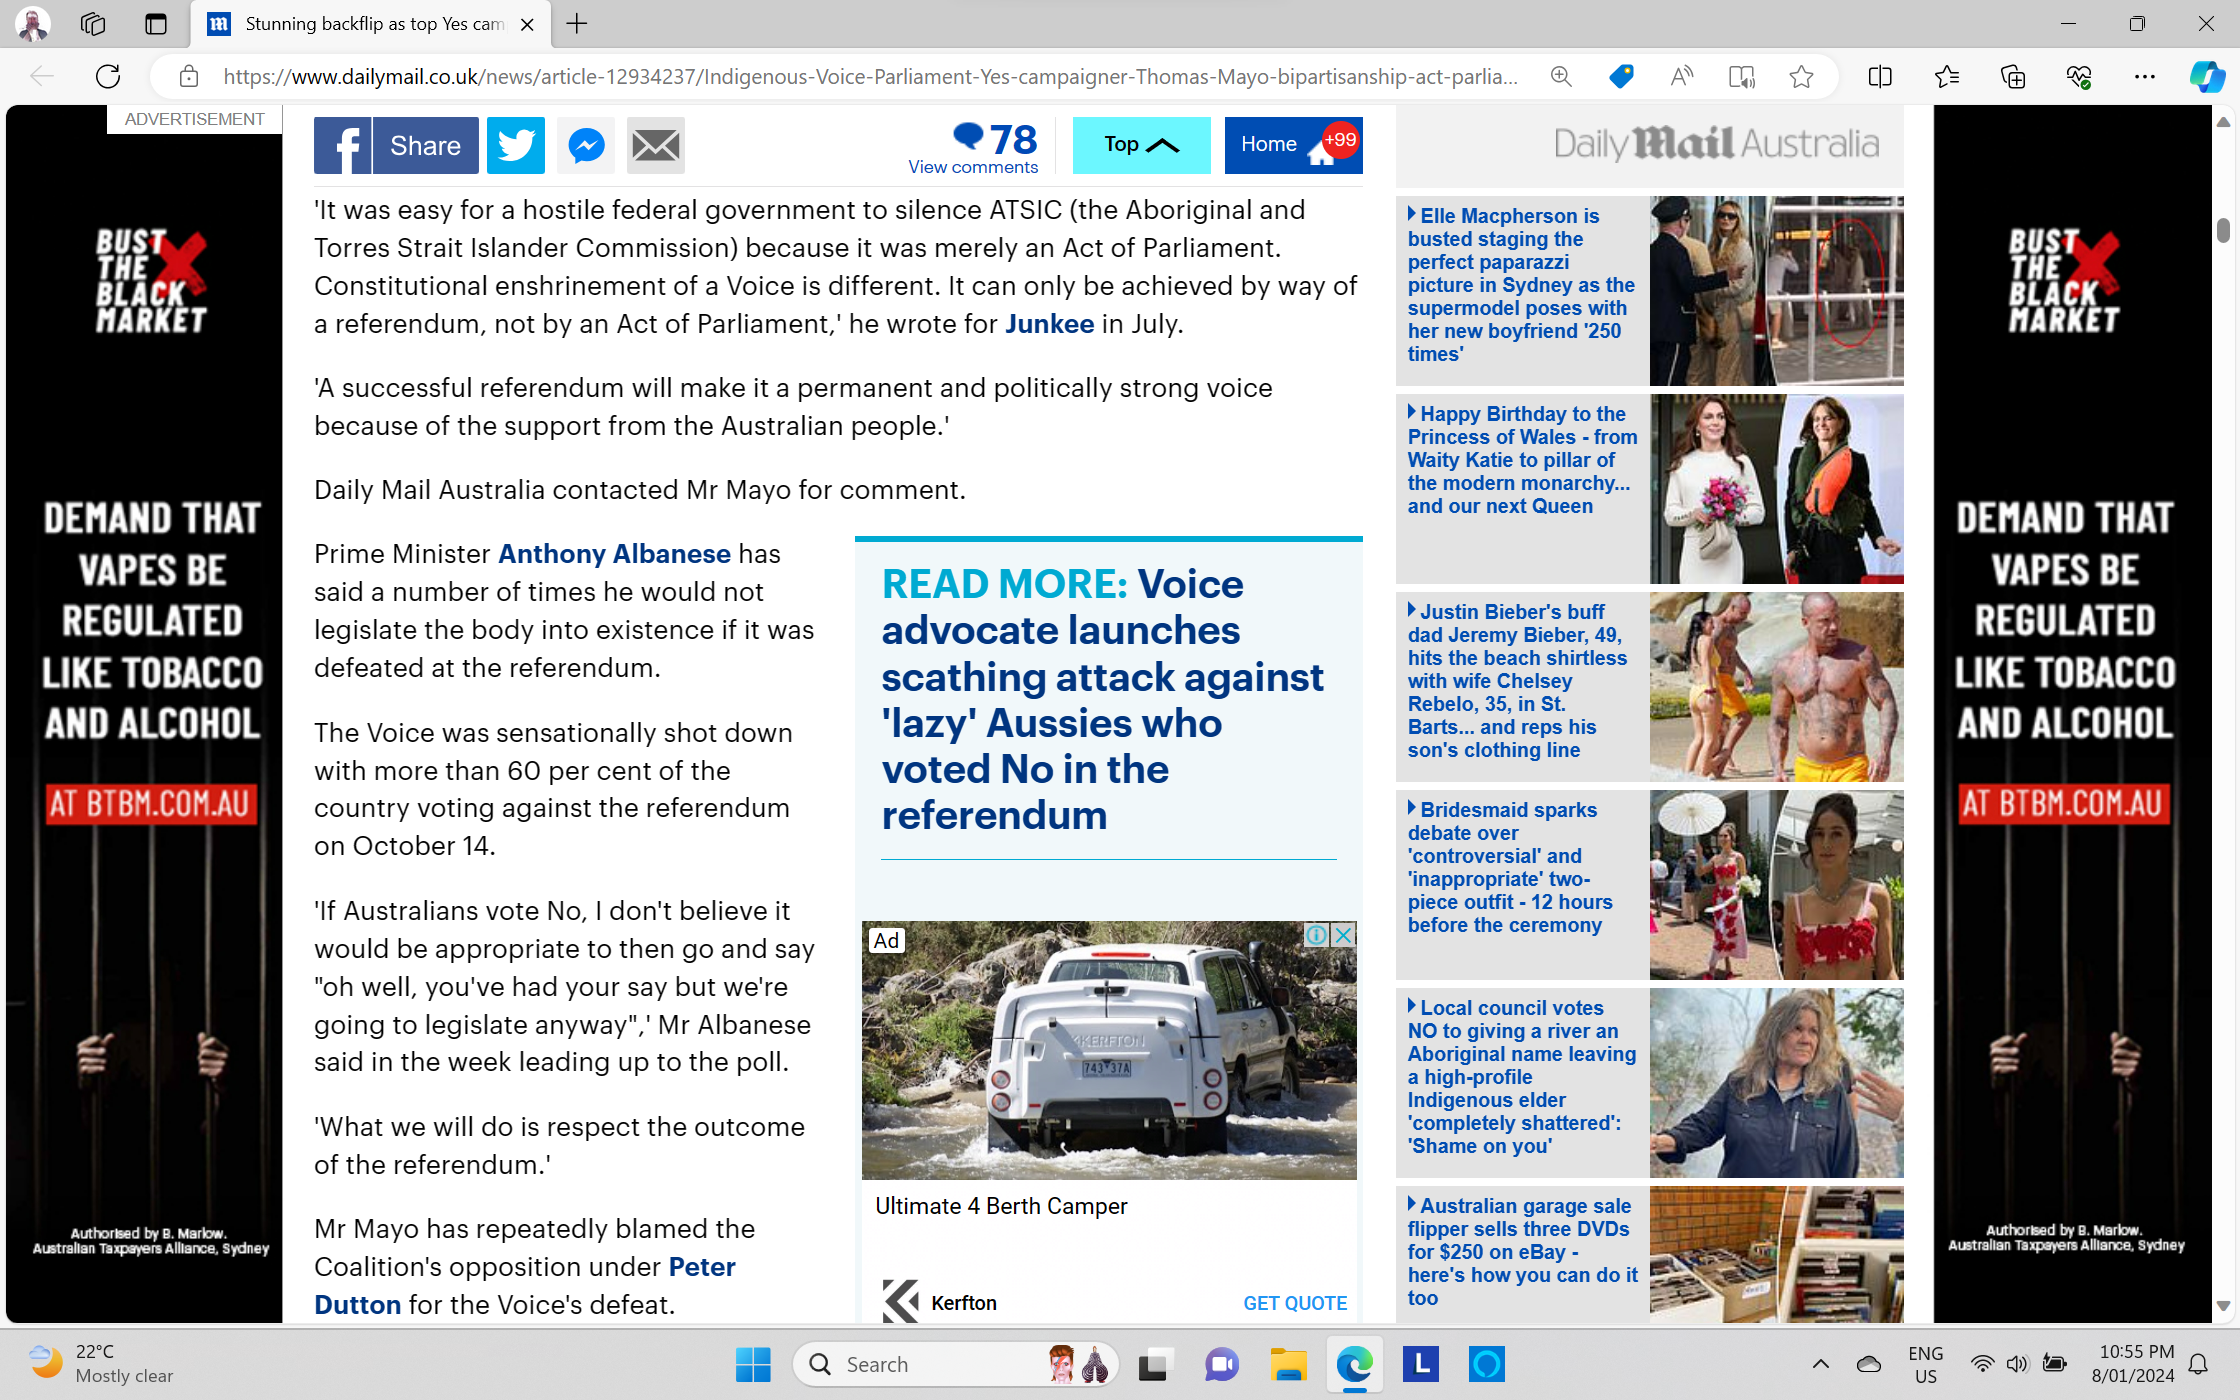Screen dimensions: 2240x1400
Task: Toggle Edge split screen view
Action: pyautogui.click(x=1880, y=77)
